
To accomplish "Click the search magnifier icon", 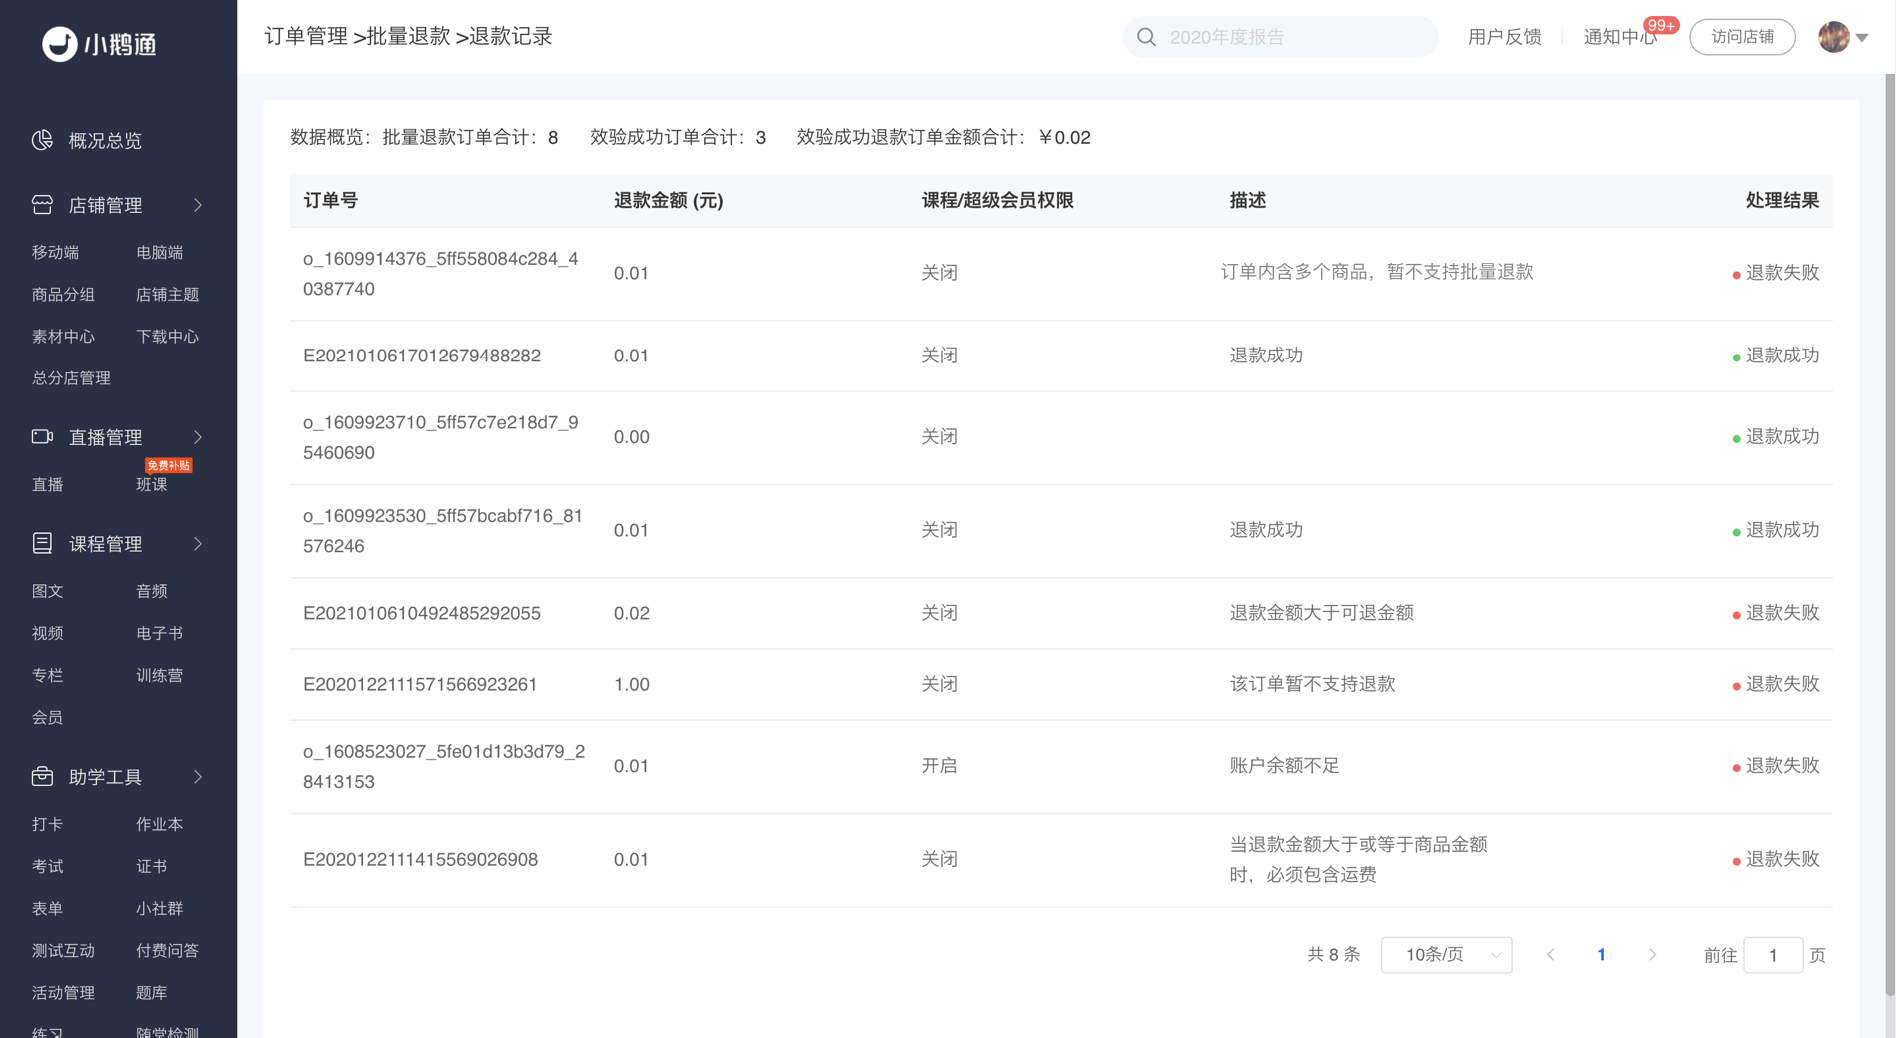I will [x=1147, y=37].
